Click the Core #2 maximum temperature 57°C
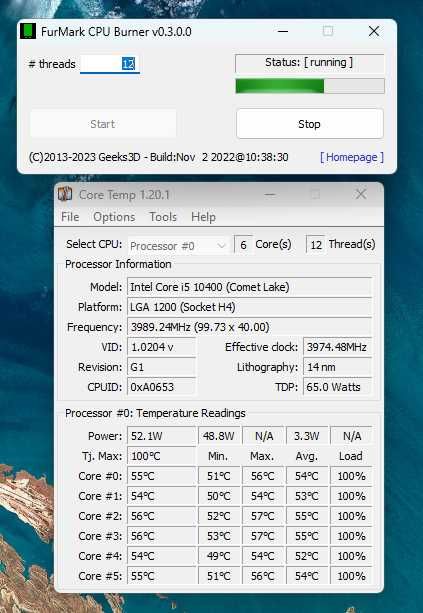Viewport: 423px width, 613px height. pyautogui.click(x=263, y=516)
